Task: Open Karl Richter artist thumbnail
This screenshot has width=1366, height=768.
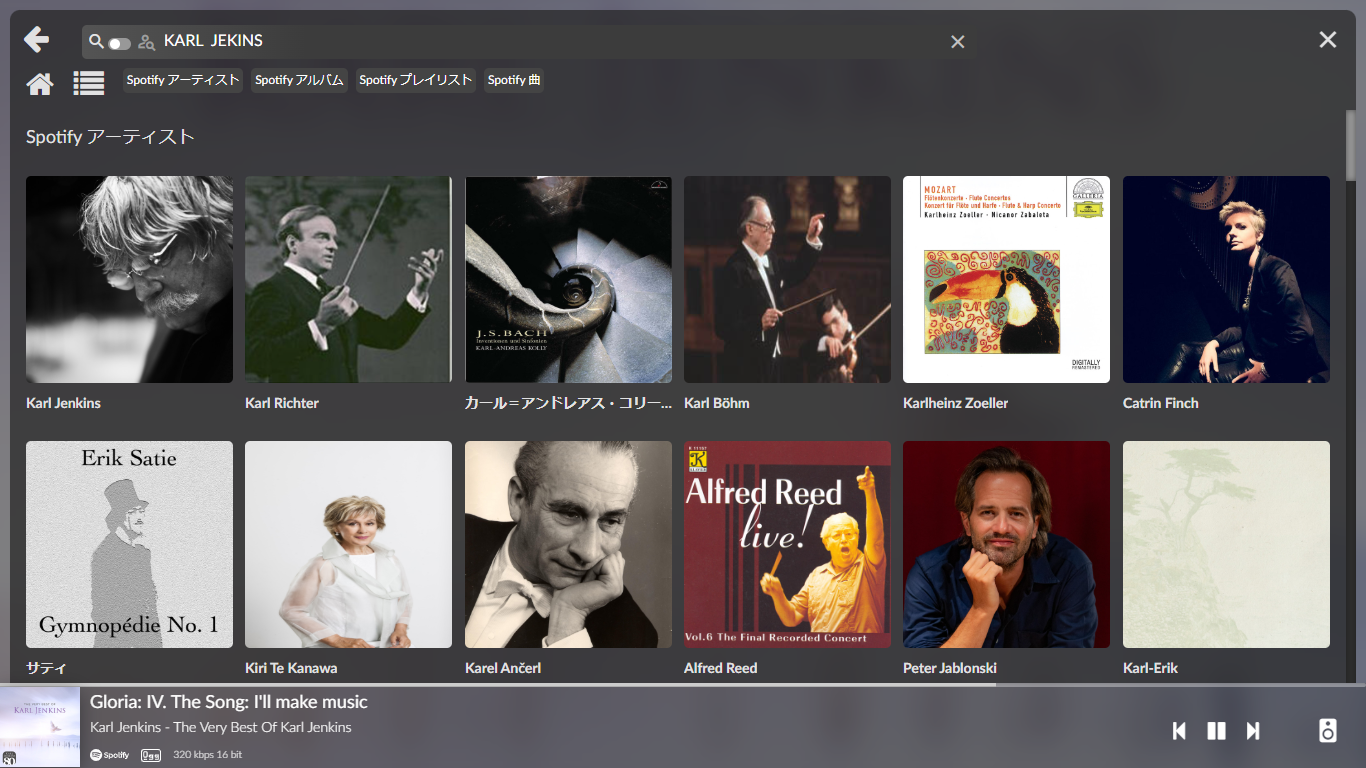Action: click(348, 280)
